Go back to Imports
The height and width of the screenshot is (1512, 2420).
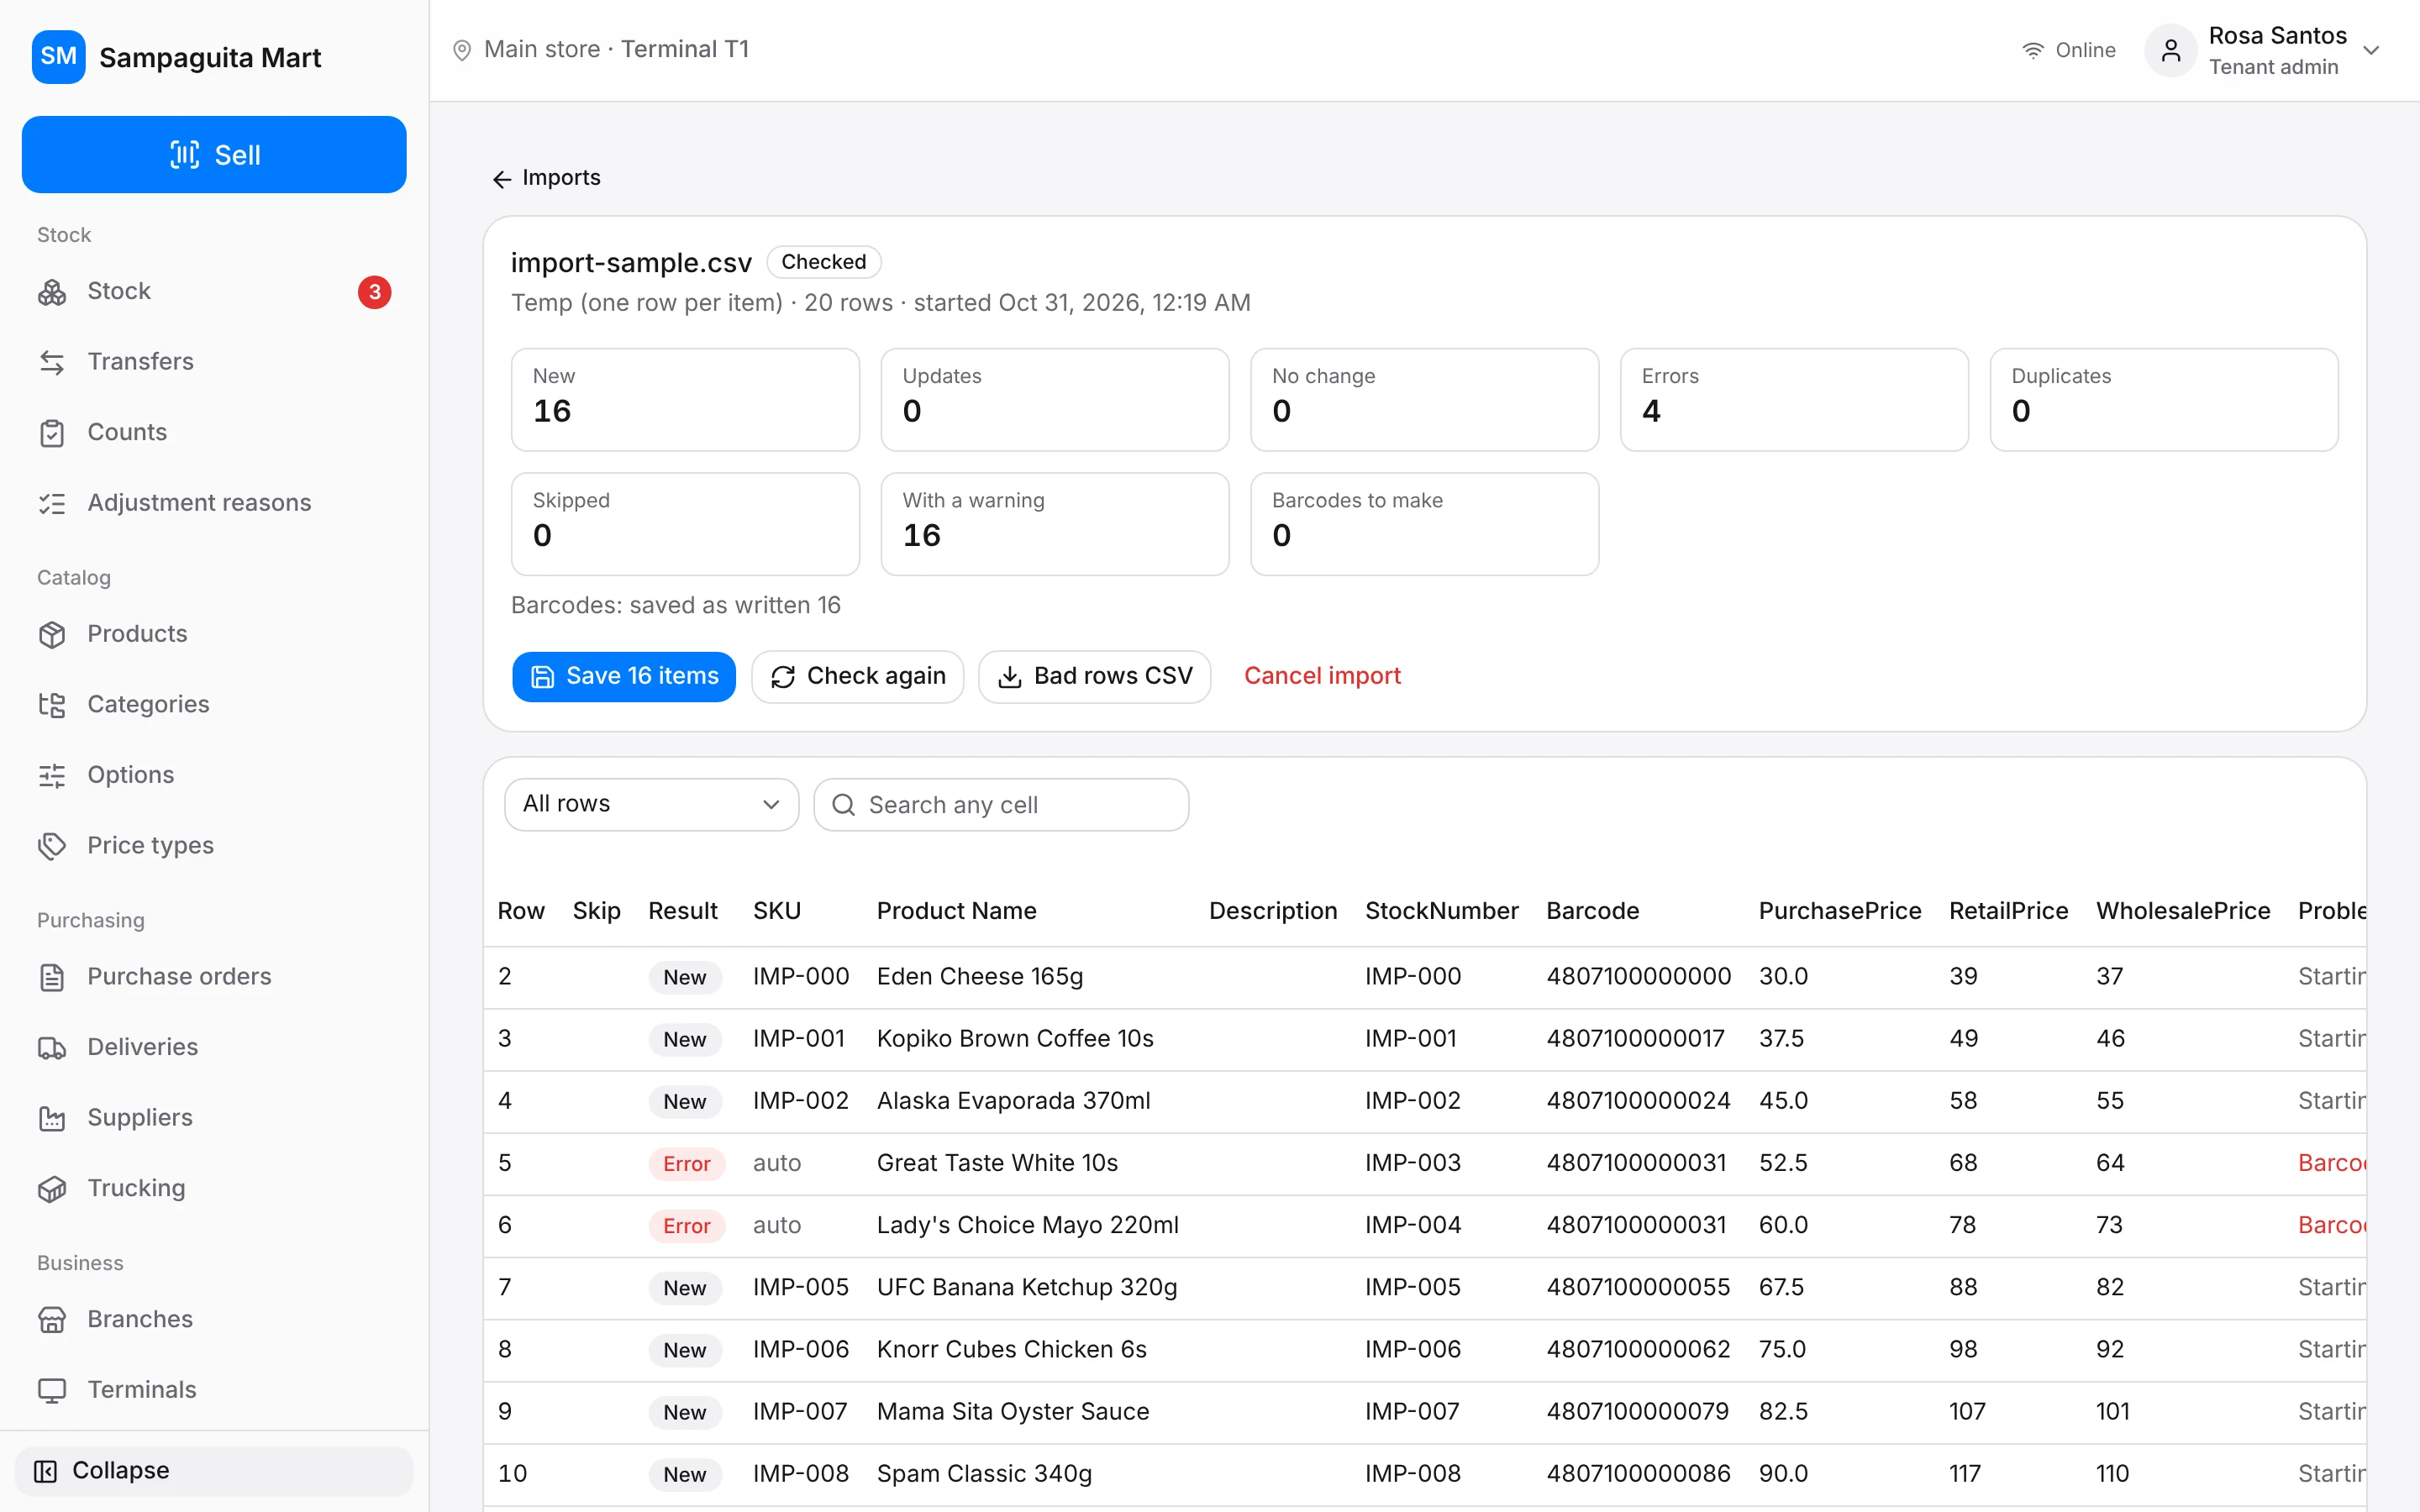point(546,178)
